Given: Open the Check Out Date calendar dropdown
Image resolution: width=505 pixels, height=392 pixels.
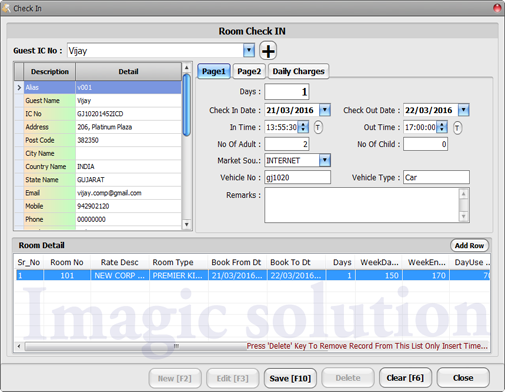Looking at the screenshot, I should tap(464, 110).
